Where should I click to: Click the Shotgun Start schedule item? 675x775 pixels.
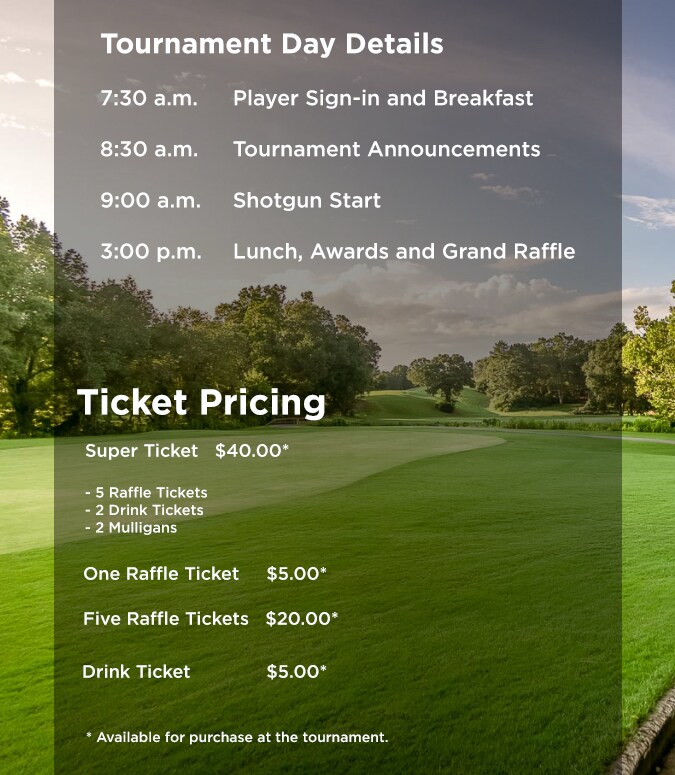pos(306,201)
